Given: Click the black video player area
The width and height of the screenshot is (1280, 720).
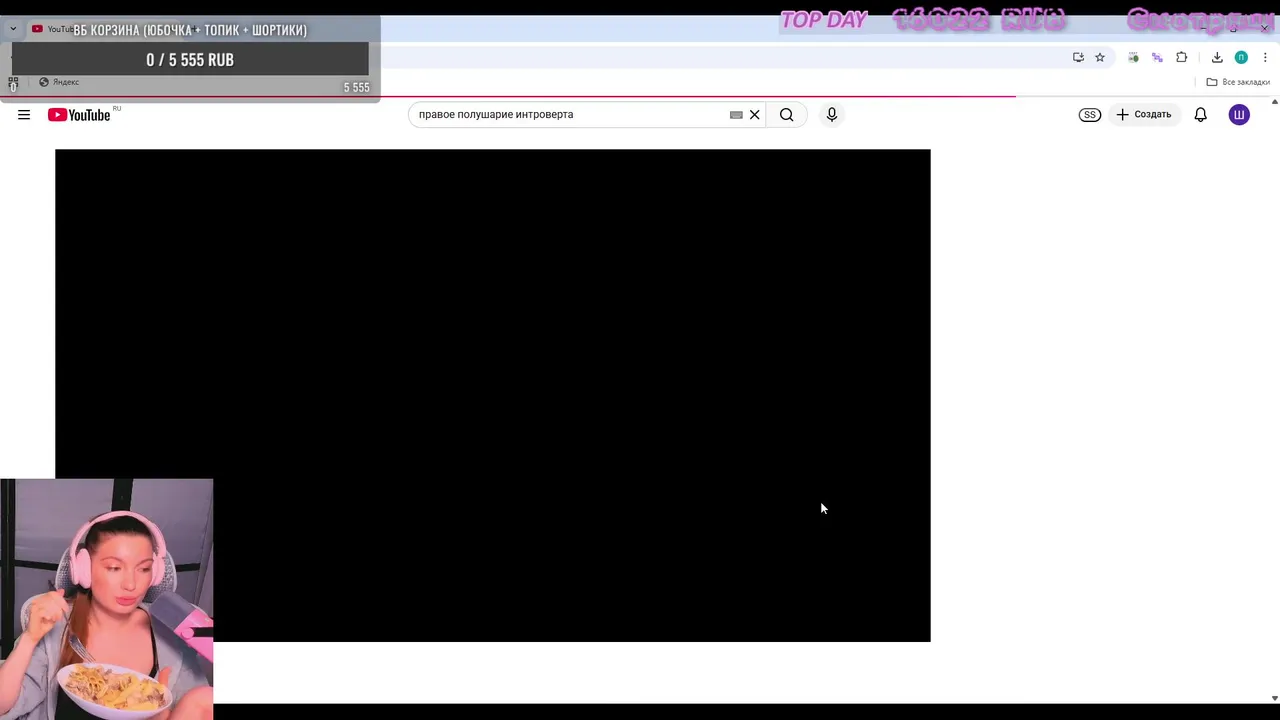Looking at the screenshot, I should [492, 395].
